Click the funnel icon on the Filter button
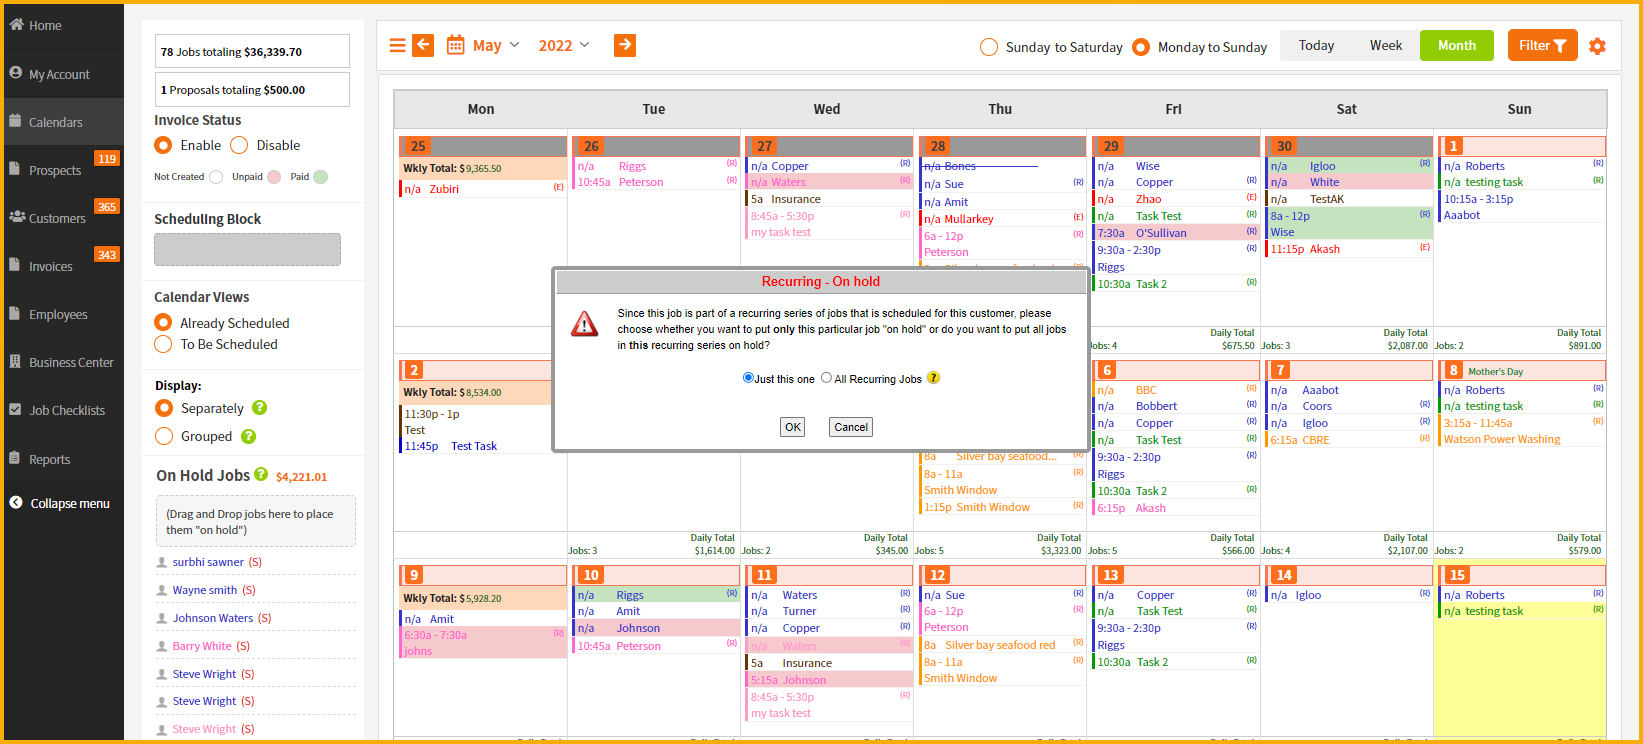 [1560, 46]
